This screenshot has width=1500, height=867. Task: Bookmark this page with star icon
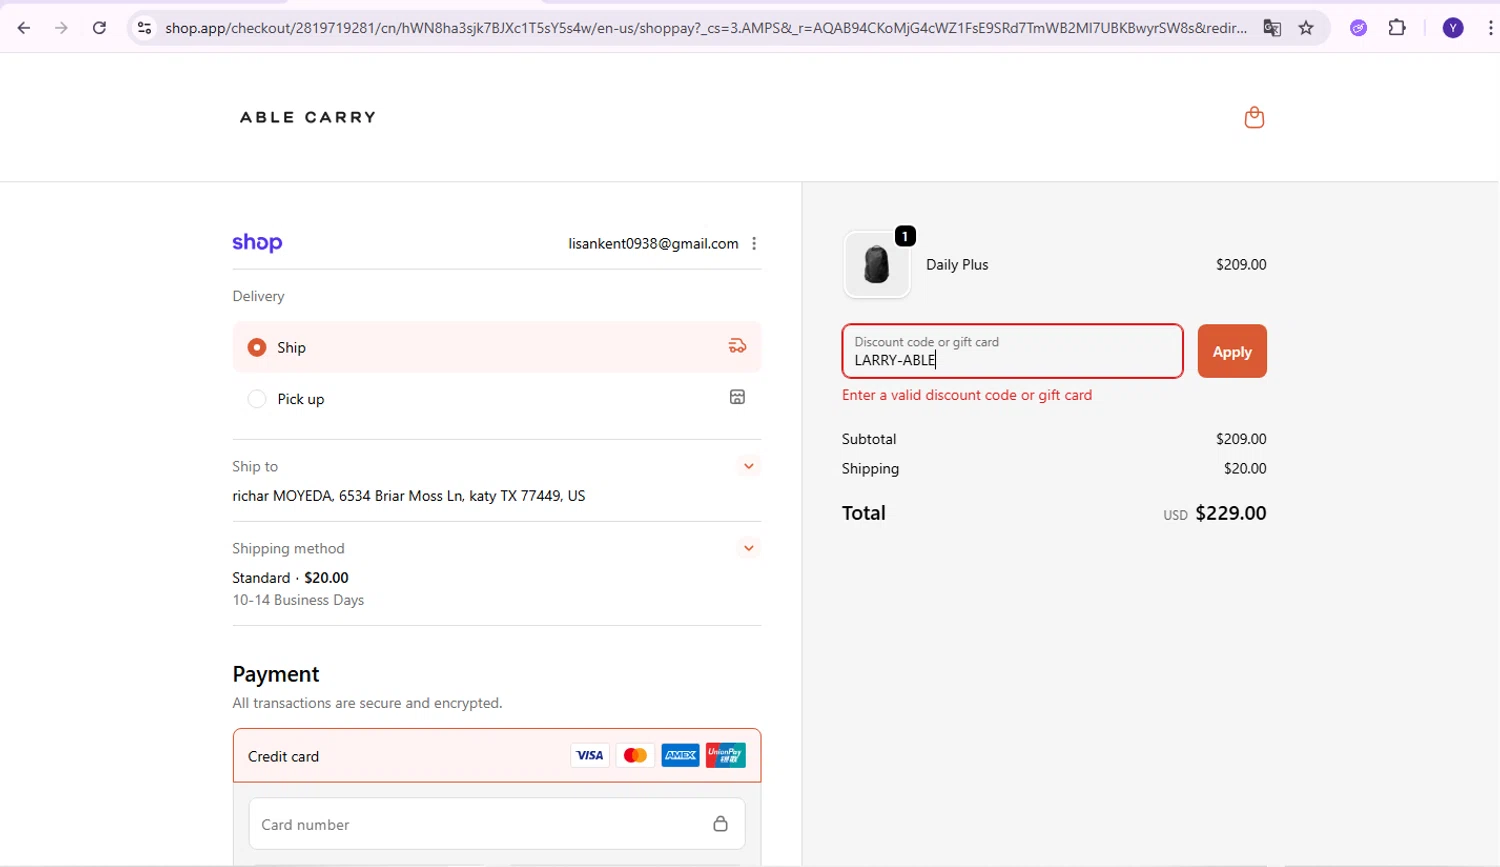coord(1306,28)
